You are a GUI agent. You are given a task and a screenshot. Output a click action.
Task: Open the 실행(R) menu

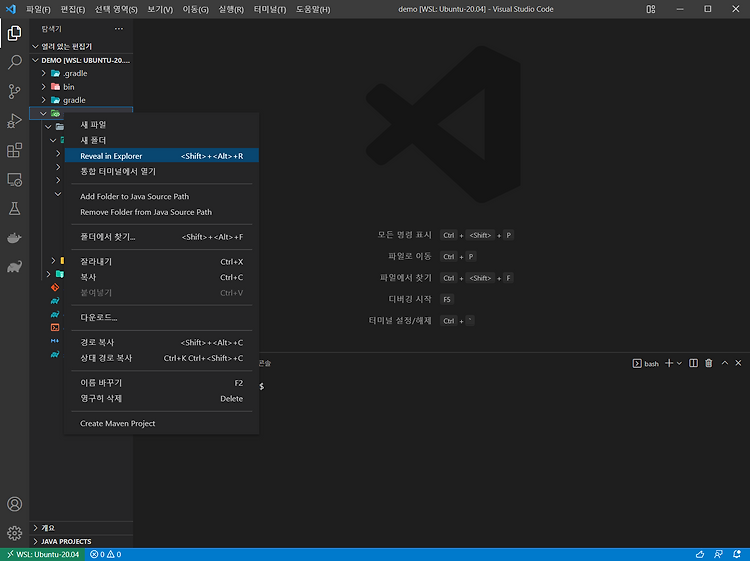coord(231,9)
